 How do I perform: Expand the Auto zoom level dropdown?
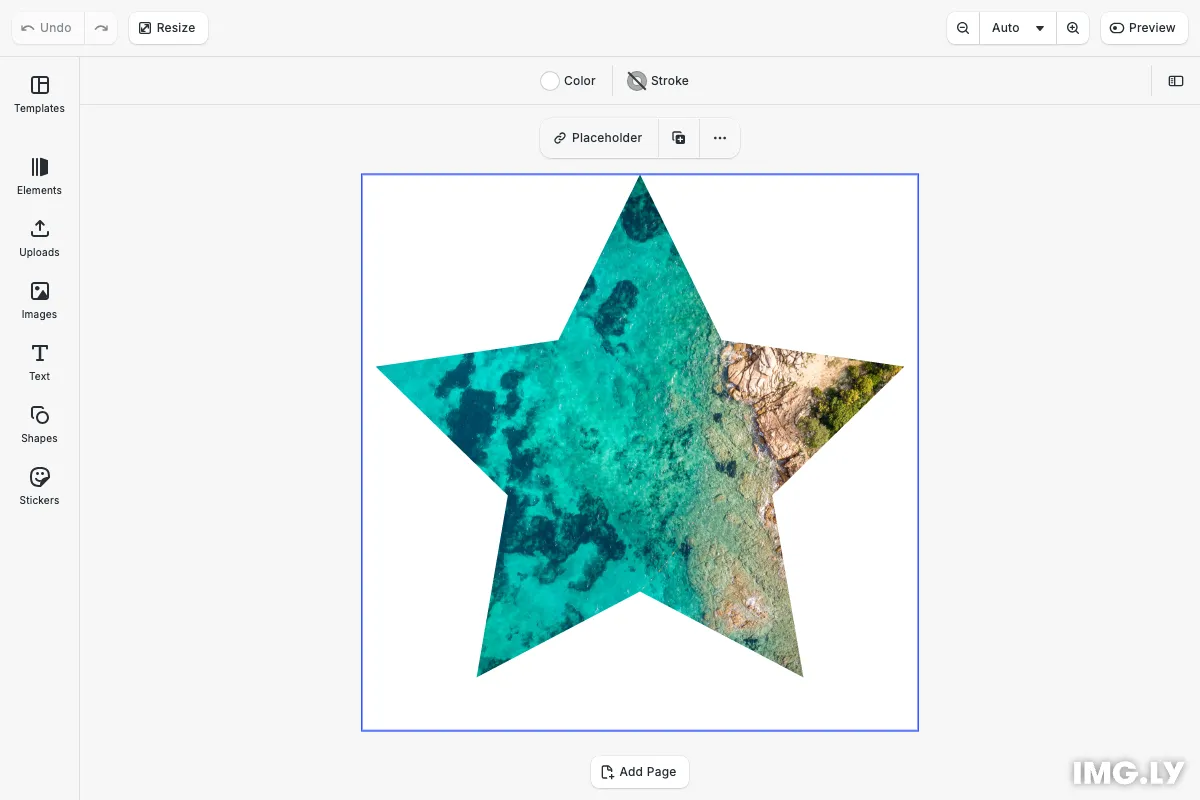[x=1017, y=28]
